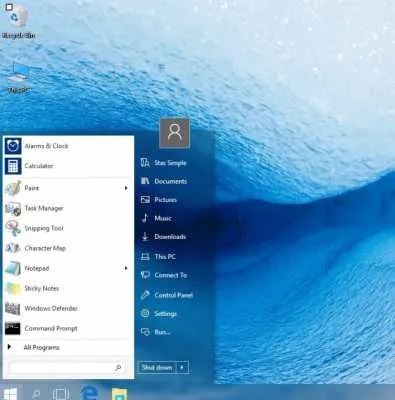The image size is (395, 400).
Task: Open the Recycle Bin desktop icon
Action: click(x=17, y=16)
